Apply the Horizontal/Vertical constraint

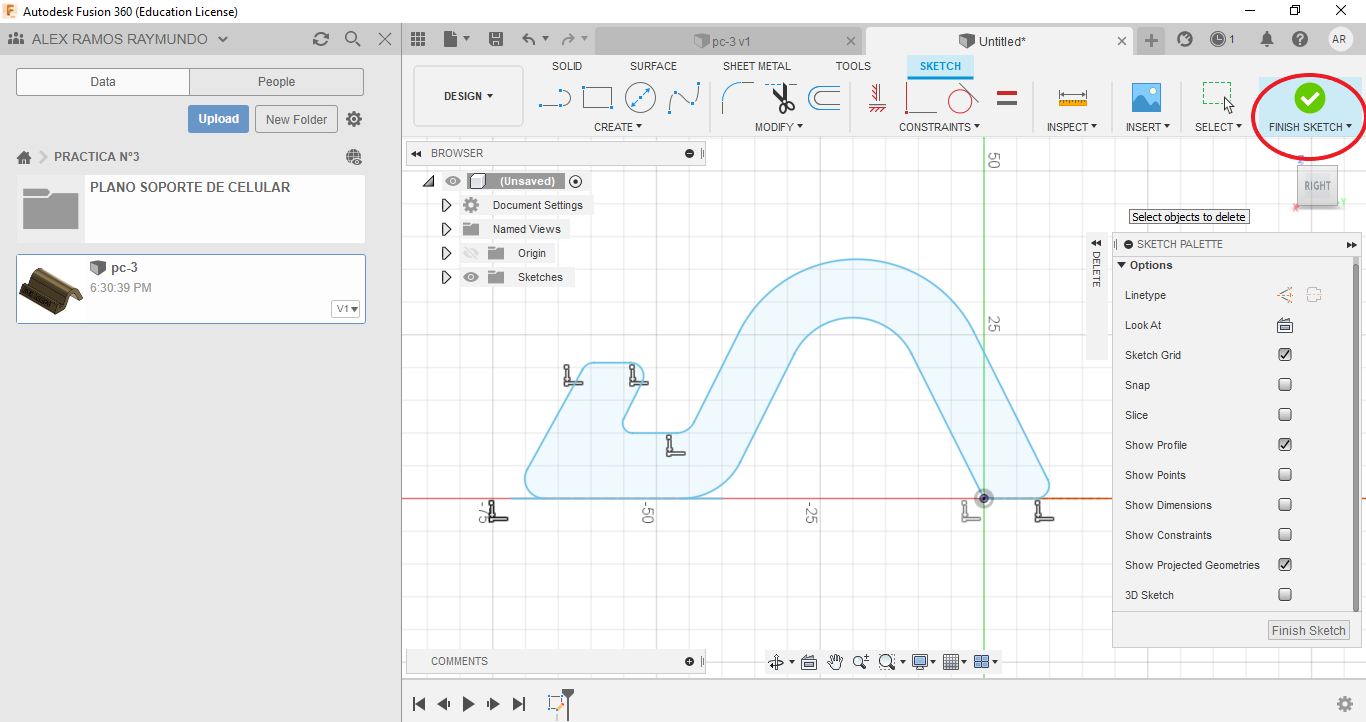tap(878, 97)
